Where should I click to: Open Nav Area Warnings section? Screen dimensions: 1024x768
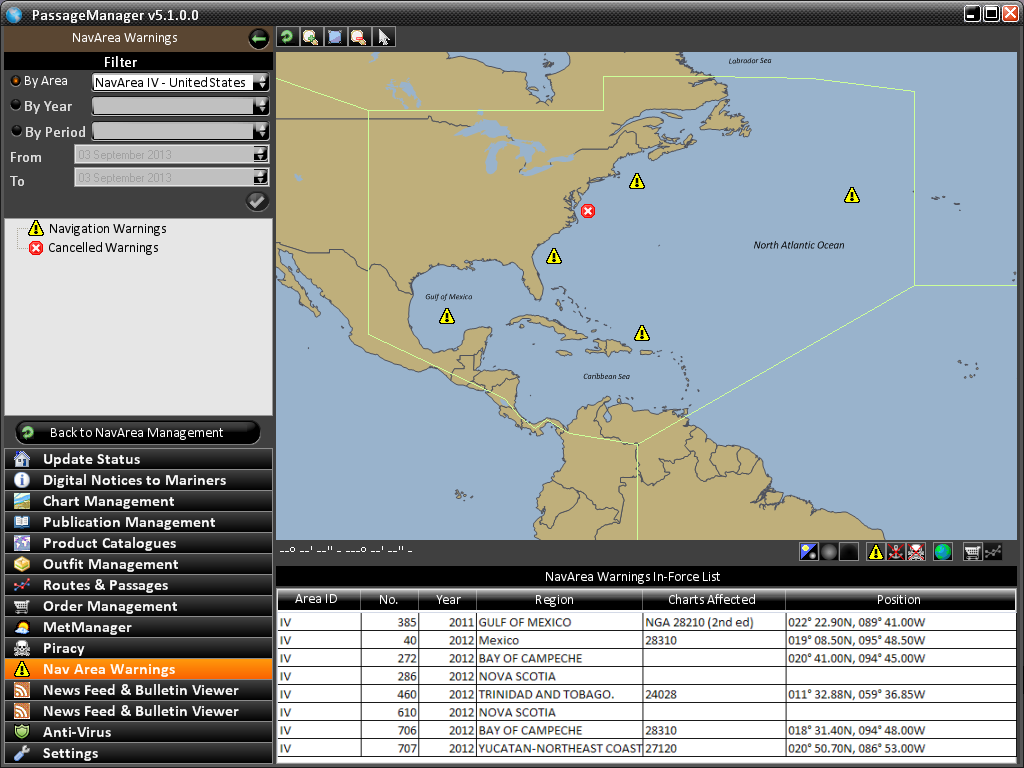138,669
